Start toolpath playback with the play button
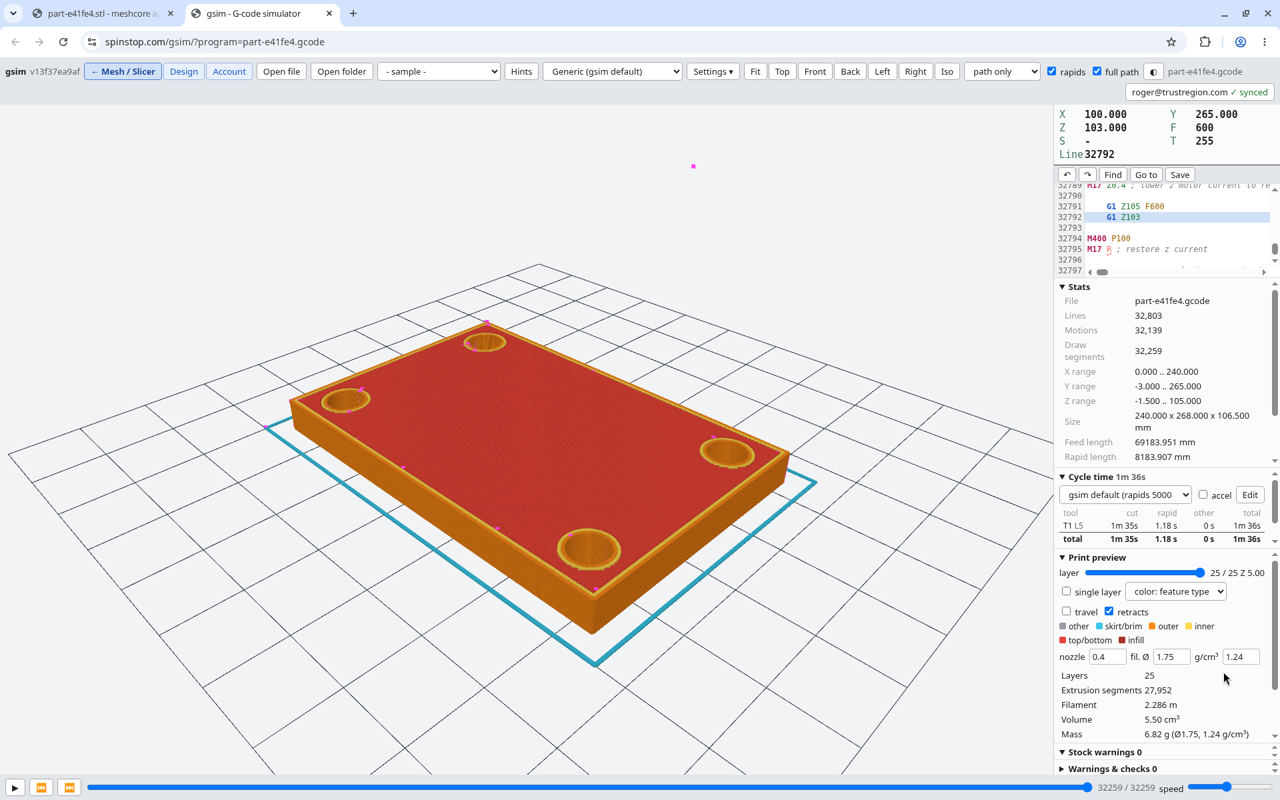1280x800 pixels. click(15, 788)
